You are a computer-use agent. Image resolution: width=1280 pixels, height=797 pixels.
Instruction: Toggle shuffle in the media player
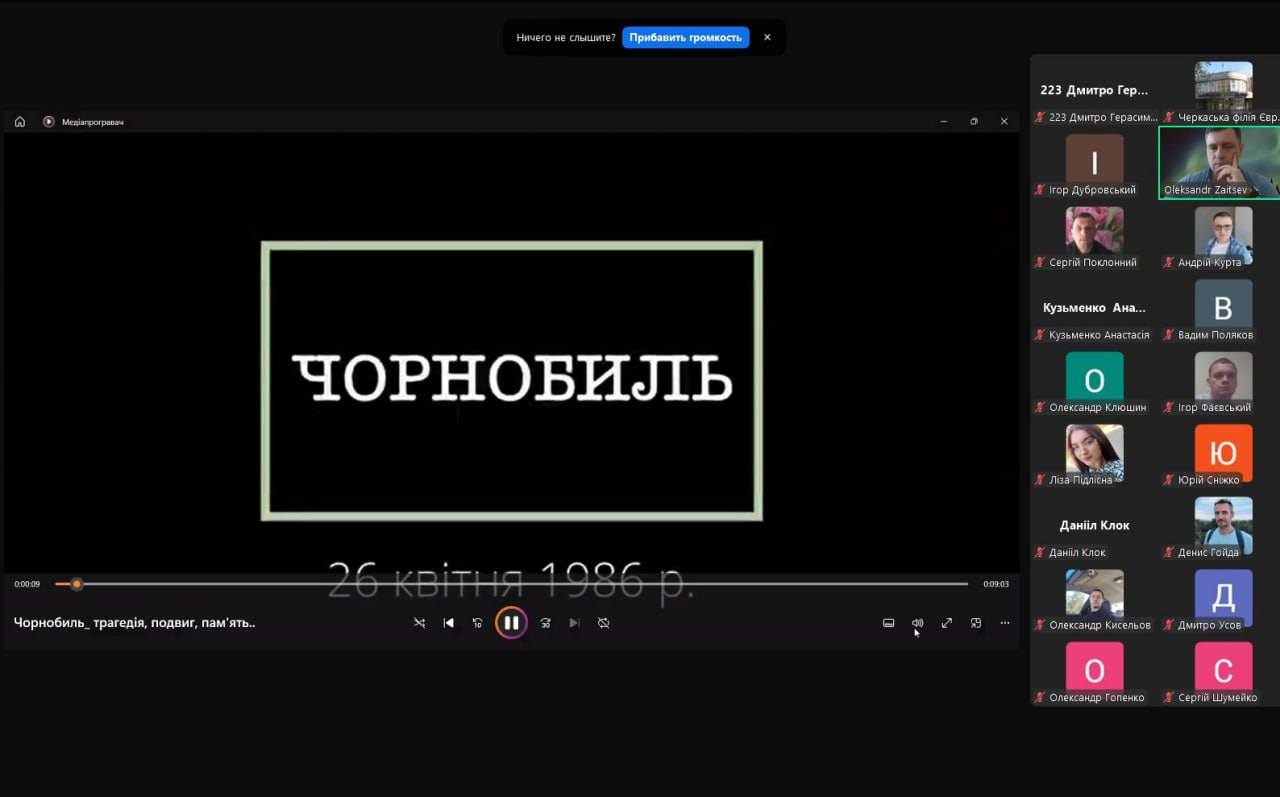pyautogui.click(x=419, y=623)
